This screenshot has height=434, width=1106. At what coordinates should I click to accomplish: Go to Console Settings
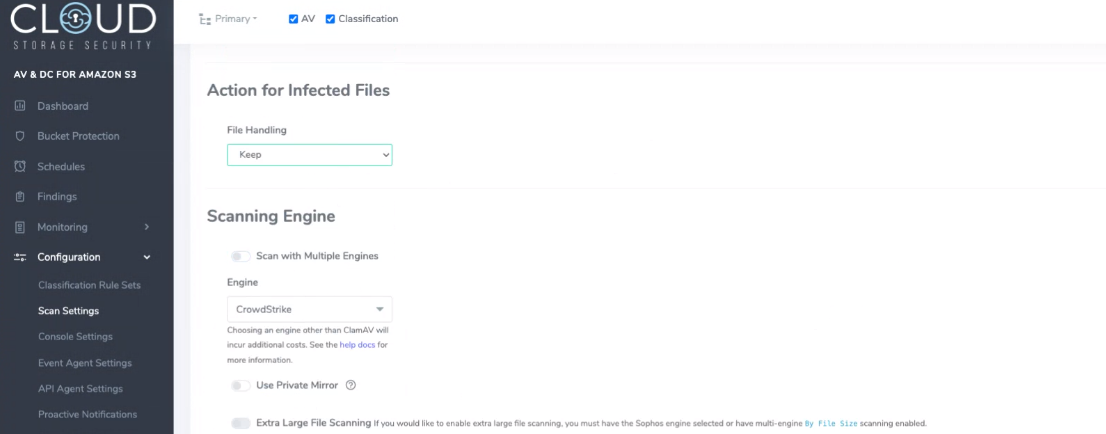(75, 337)
